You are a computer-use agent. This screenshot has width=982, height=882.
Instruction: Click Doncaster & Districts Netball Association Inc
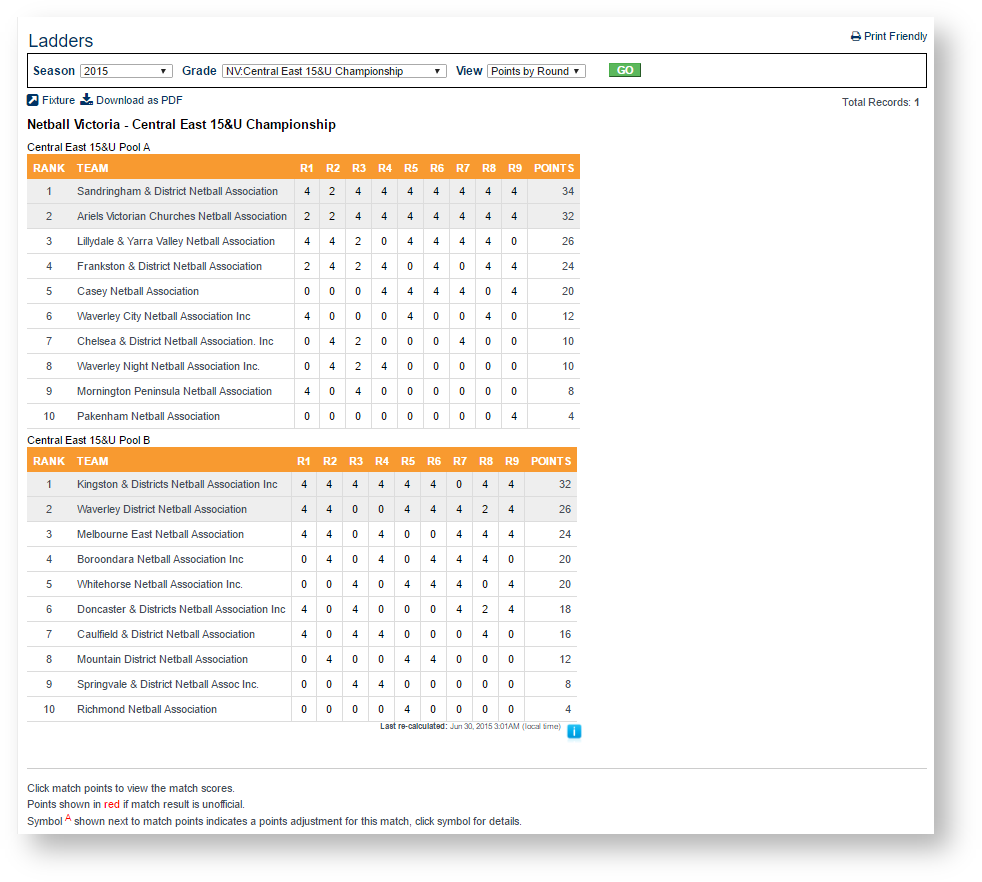[181, 610]
